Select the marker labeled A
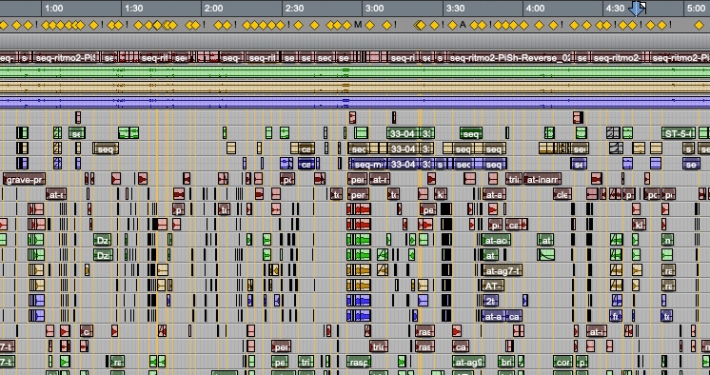Image resolution: width=710 pixels, height=375 pixels. pyautogui.click(x=462, y=25)
